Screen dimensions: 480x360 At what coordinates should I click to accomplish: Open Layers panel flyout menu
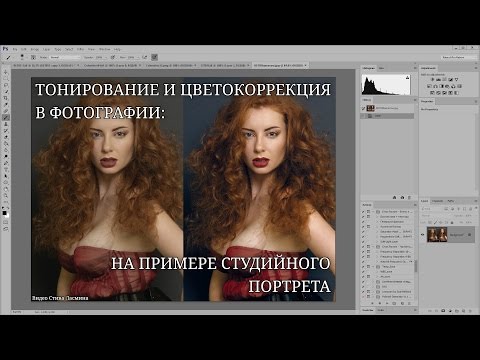(x=475, y=201)
